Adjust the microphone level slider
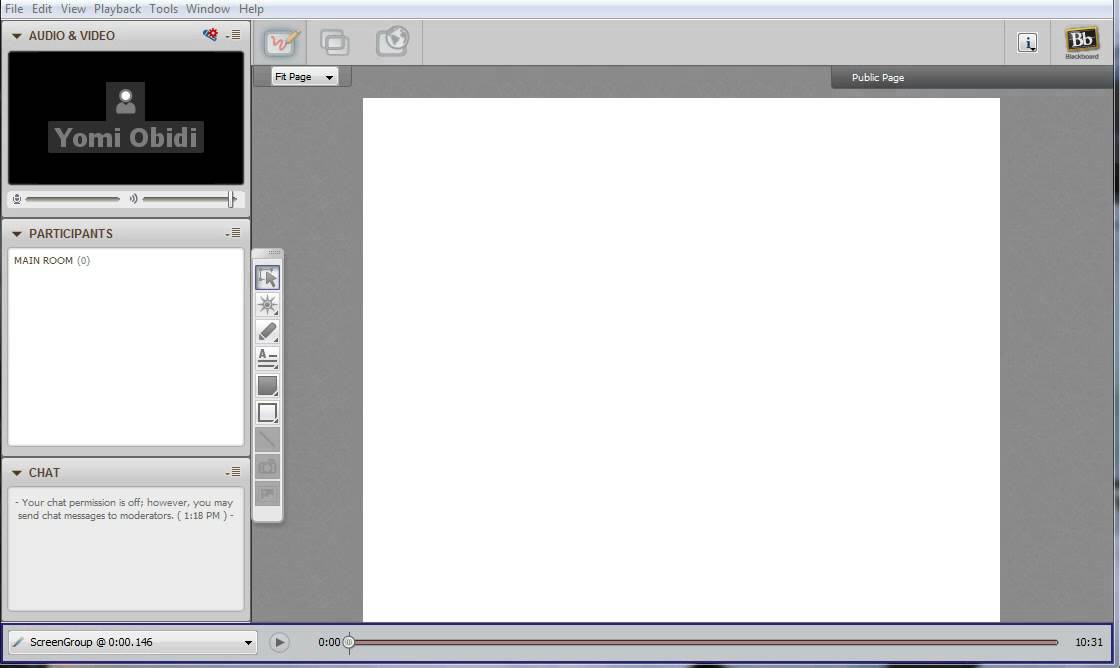 (x=72, y=199)
